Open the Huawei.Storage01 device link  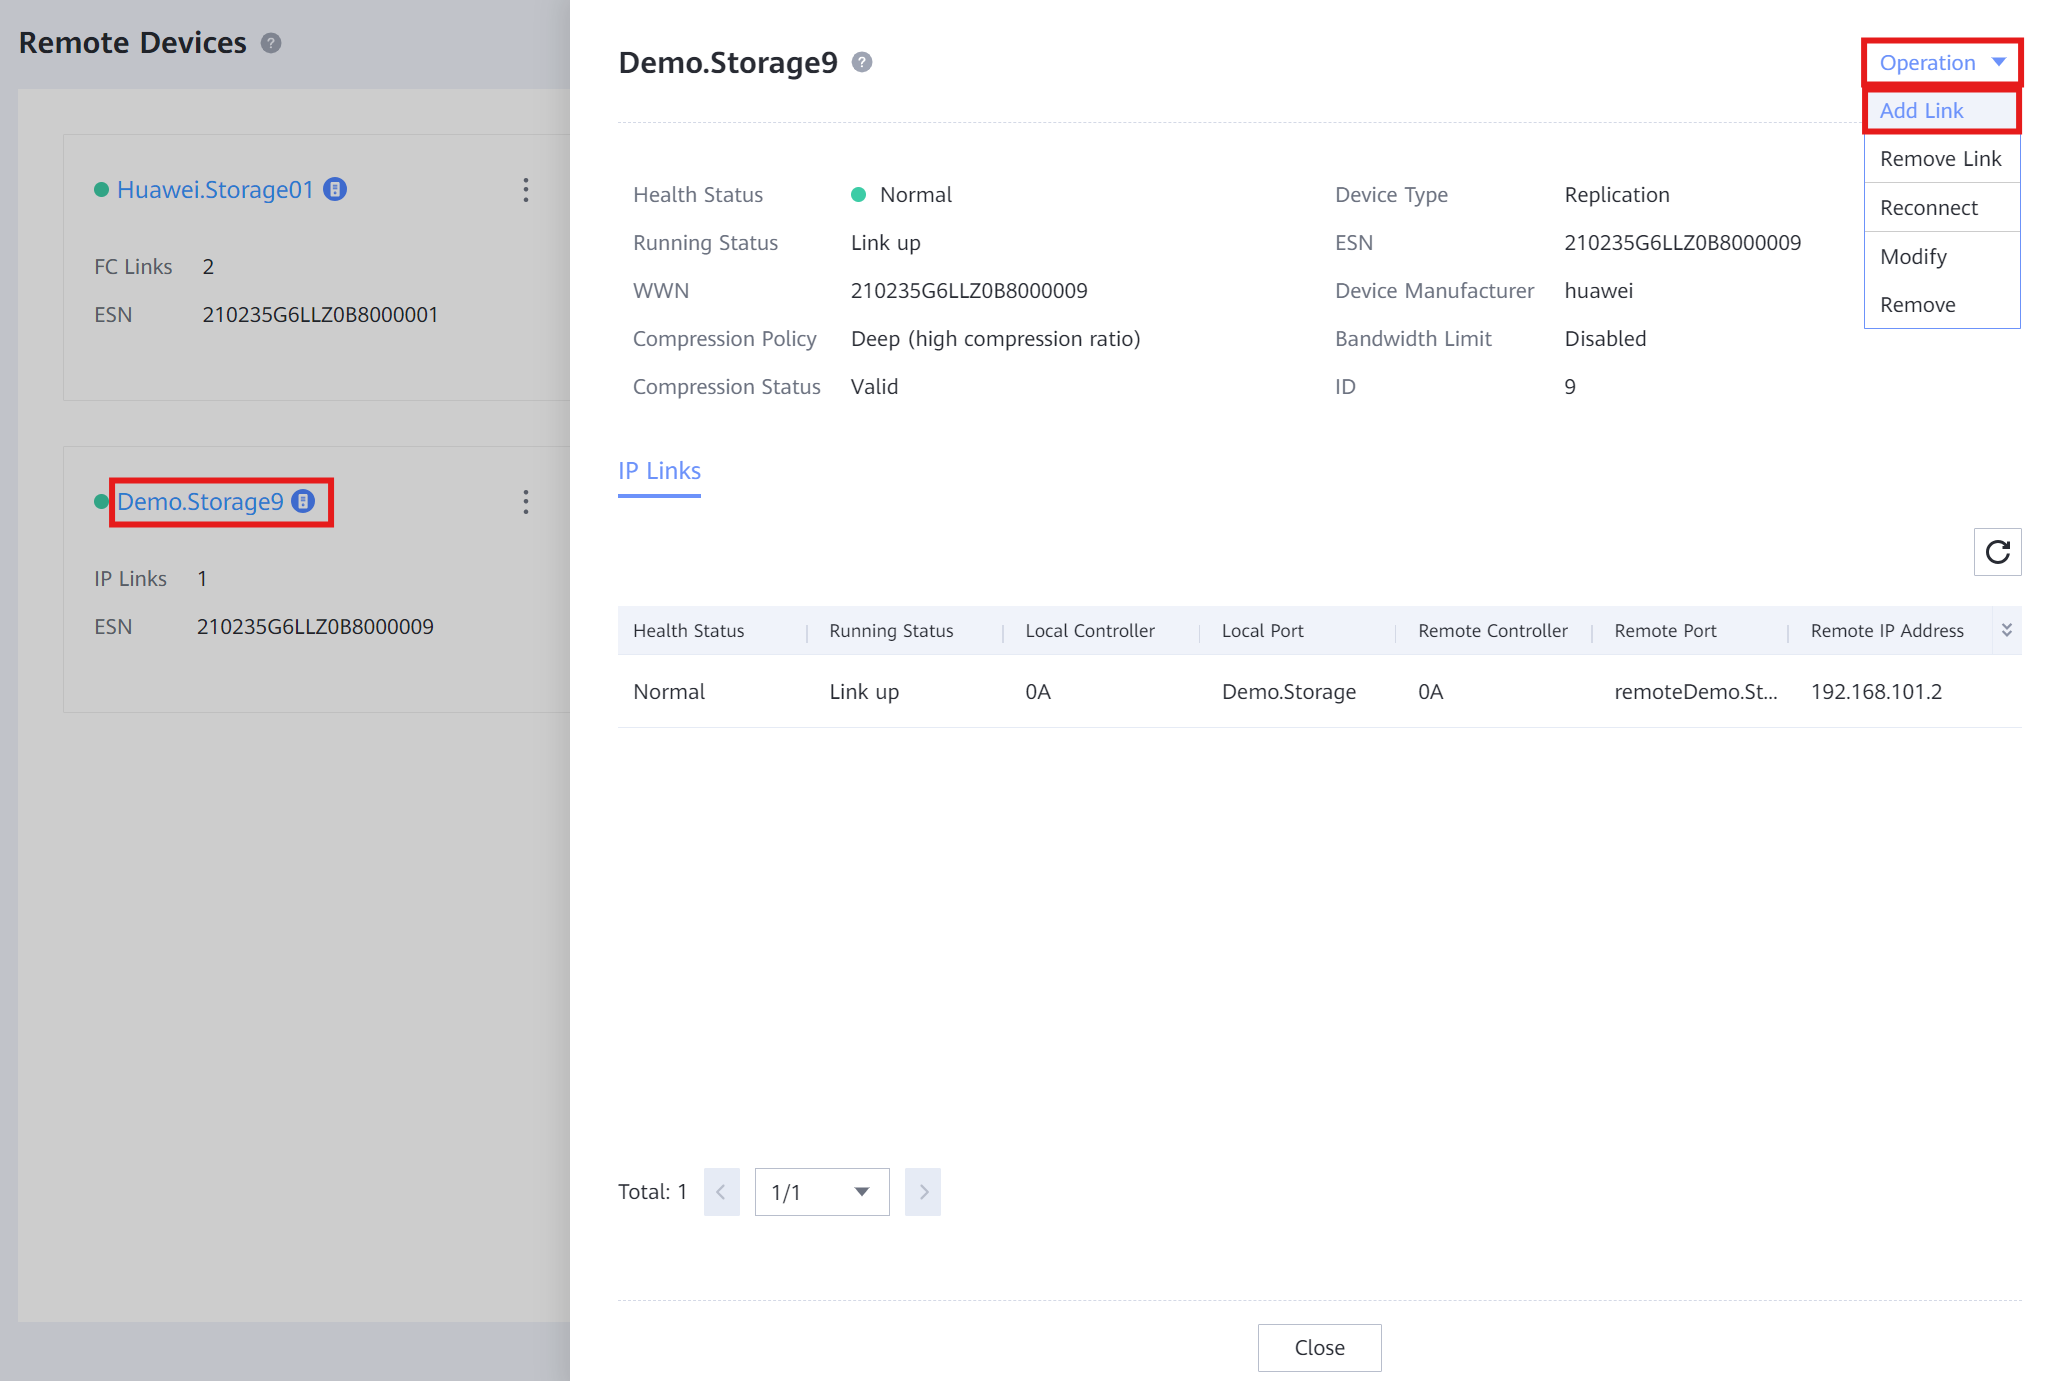click(x=215, y=189)
